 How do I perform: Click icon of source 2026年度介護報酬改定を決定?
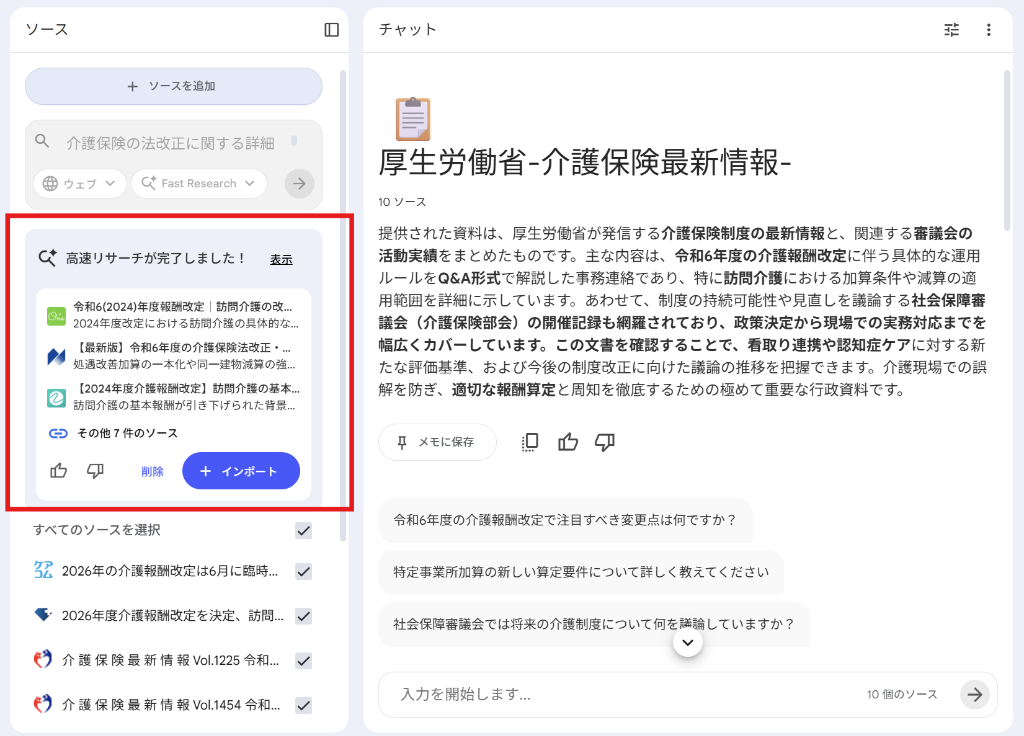[43, 615]
